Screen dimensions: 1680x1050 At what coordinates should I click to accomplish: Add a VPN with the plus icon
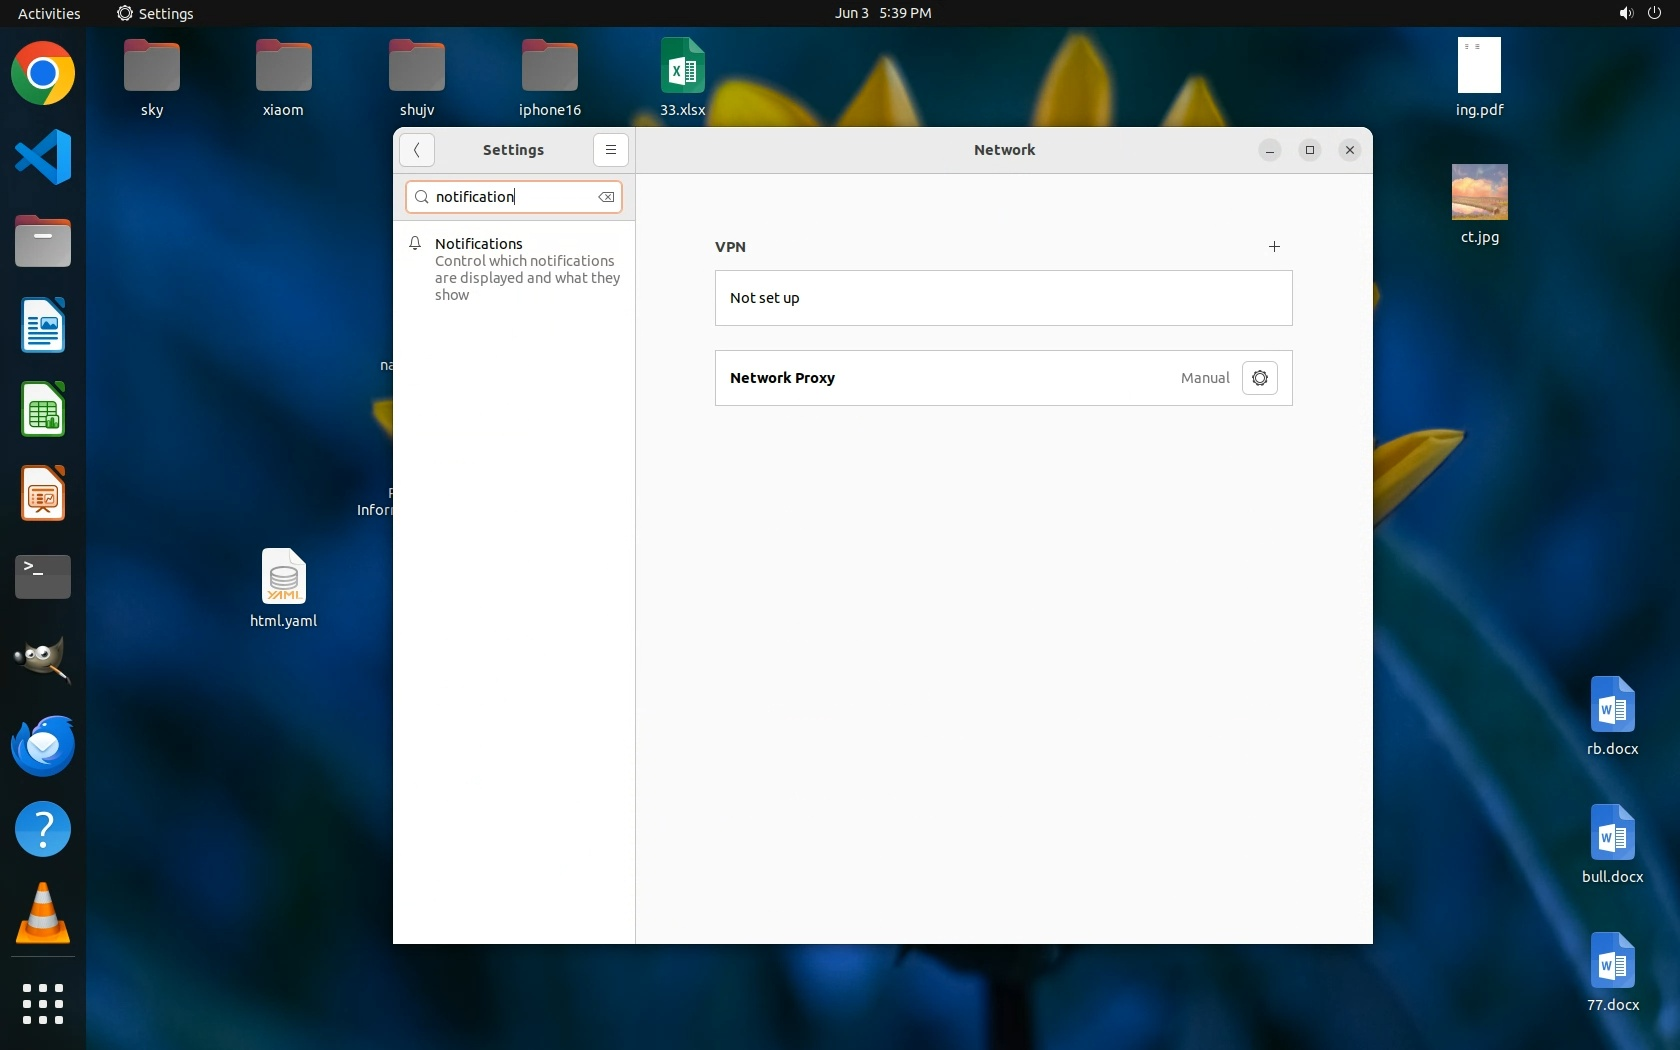1274,247
